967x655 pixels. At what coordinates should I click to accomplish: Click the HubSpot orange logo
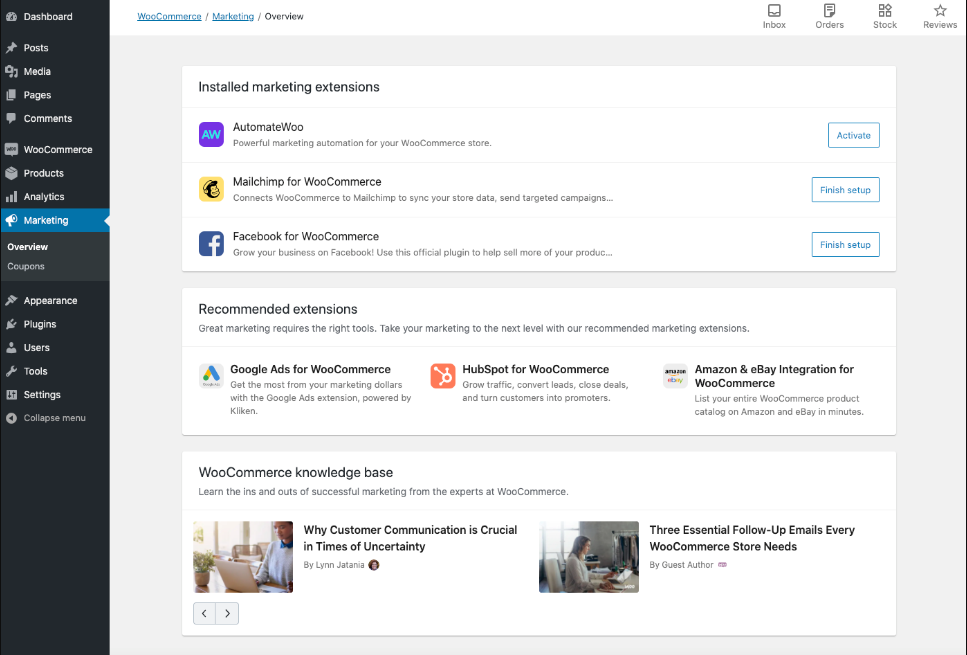(x=443, y=376)
